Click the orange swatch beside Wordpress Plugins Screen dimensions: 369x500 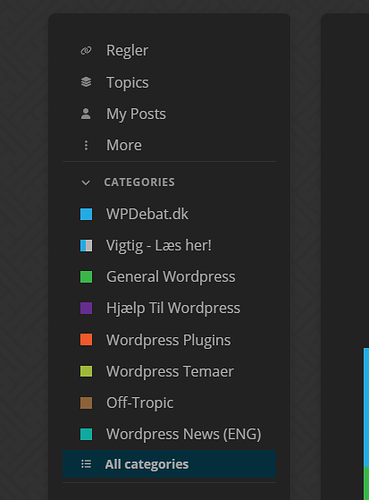point(86,340)
